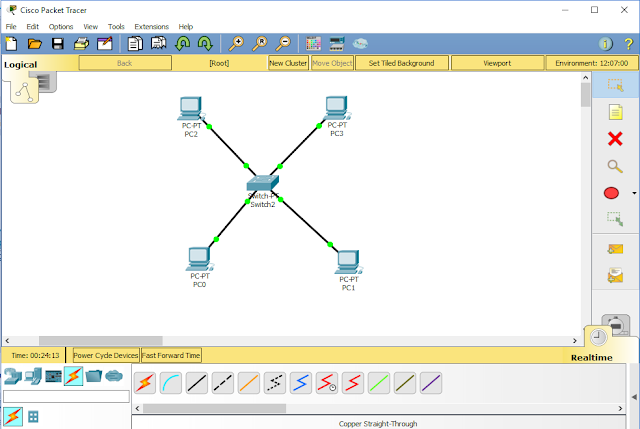Screen dimensions: 640x429
Task: Open the File menu
Action: pos(11,27)
